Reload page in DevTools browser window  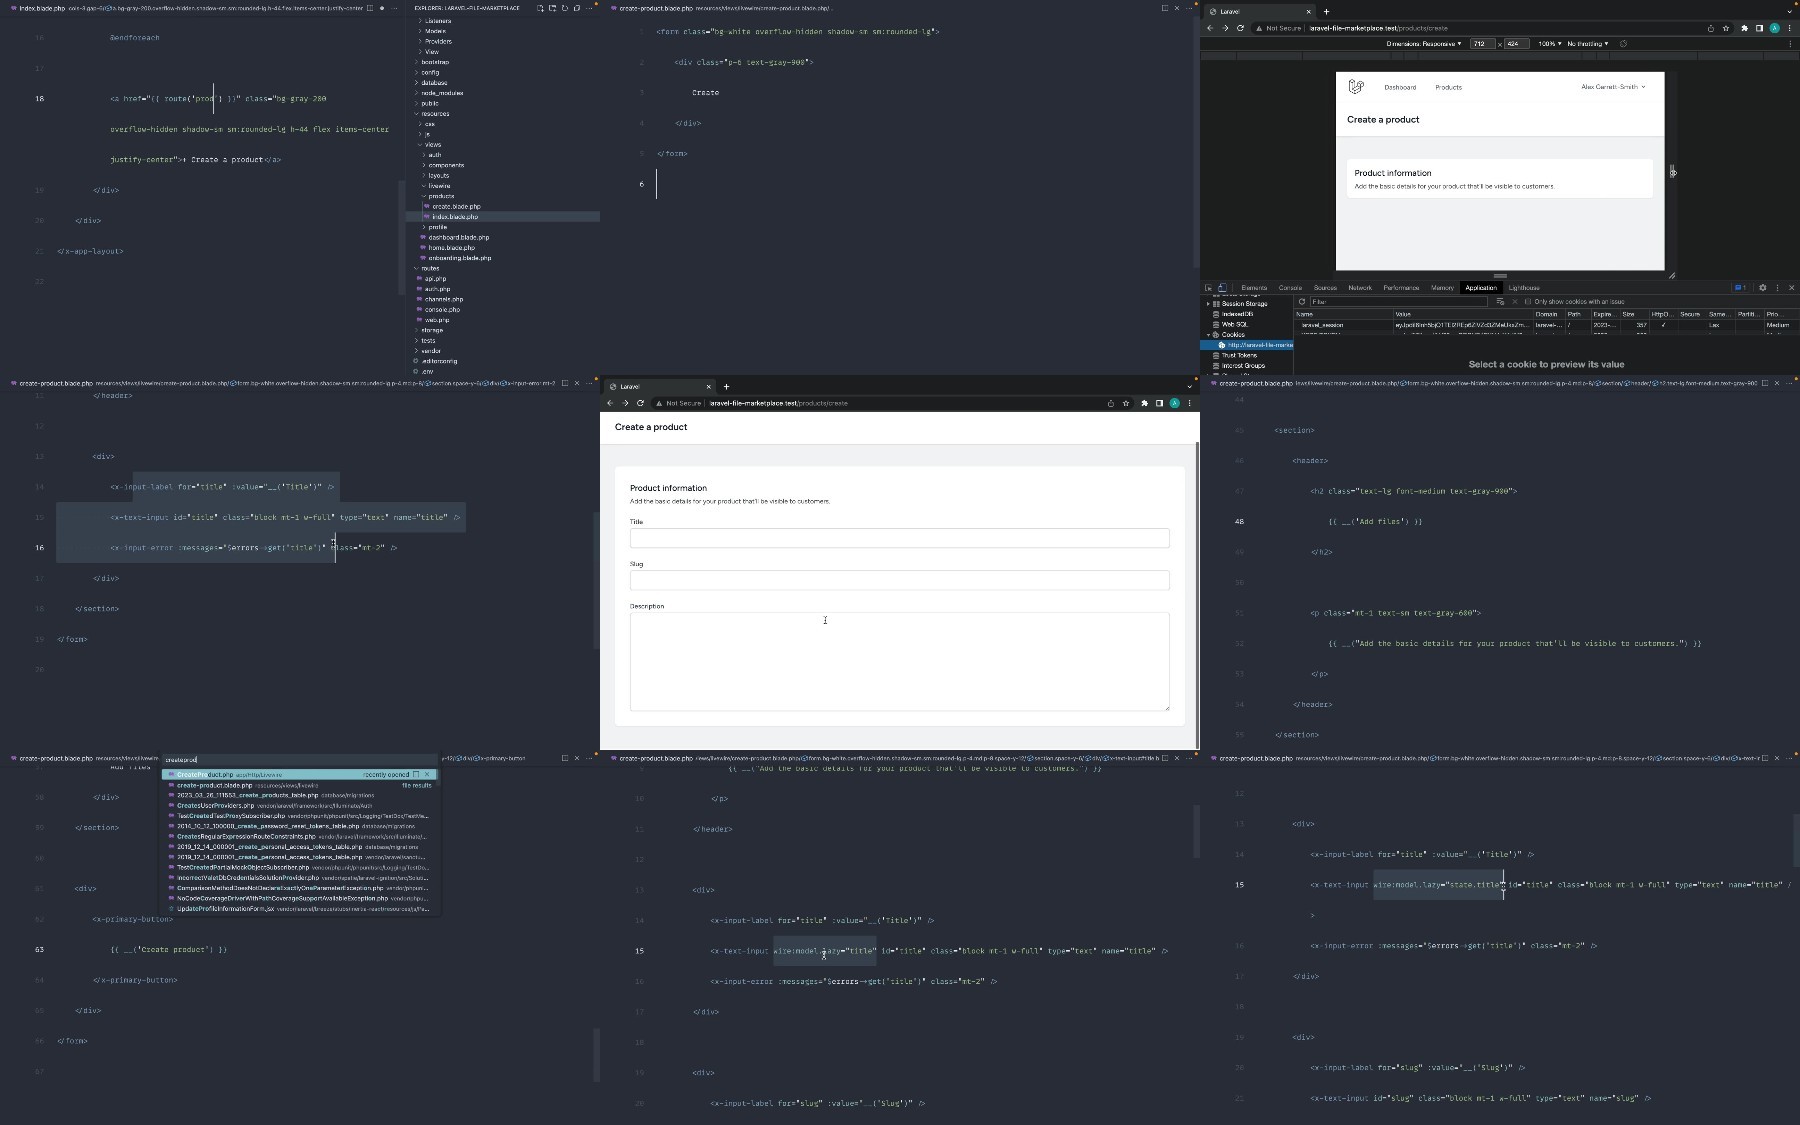[1240, 28]
